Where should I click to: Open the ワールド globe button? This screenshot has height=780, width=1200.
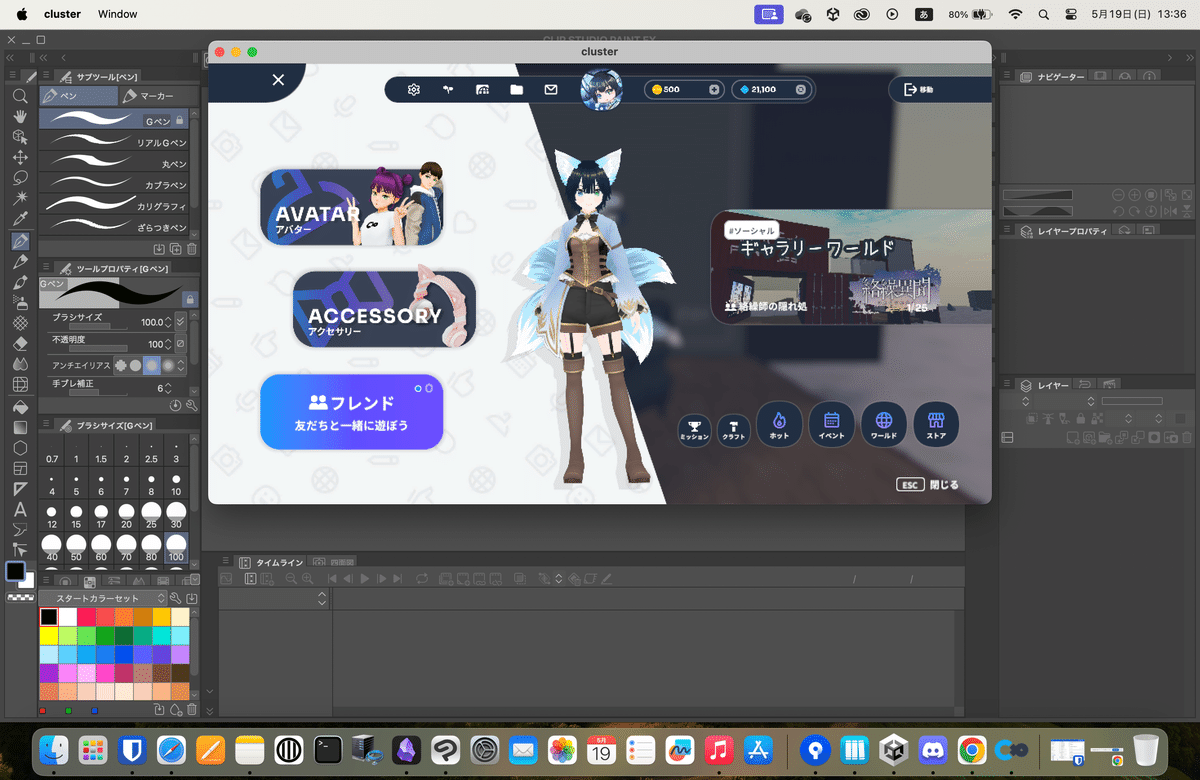pos(883,425)
